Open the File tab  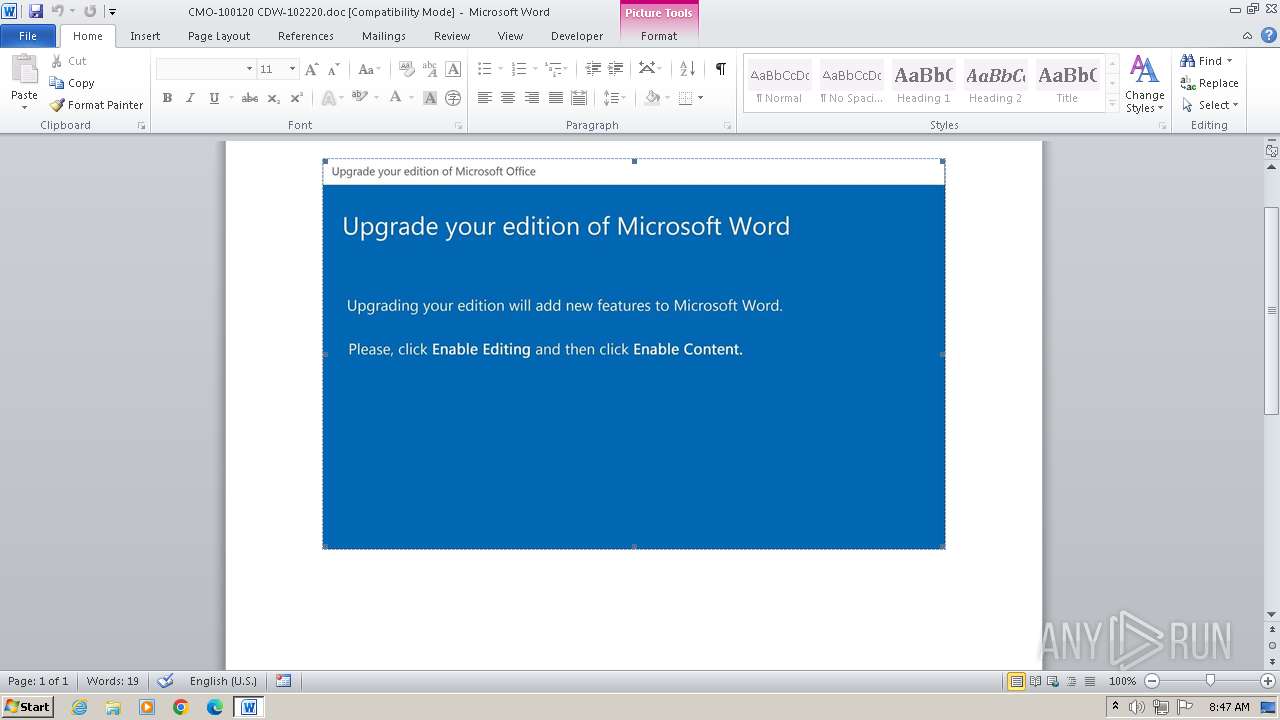[x=28, y=36]
